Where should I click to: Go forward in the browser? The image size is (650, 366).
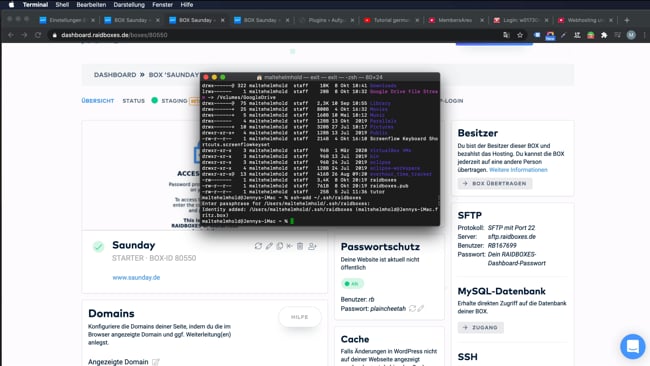click(x=24, y=35)
